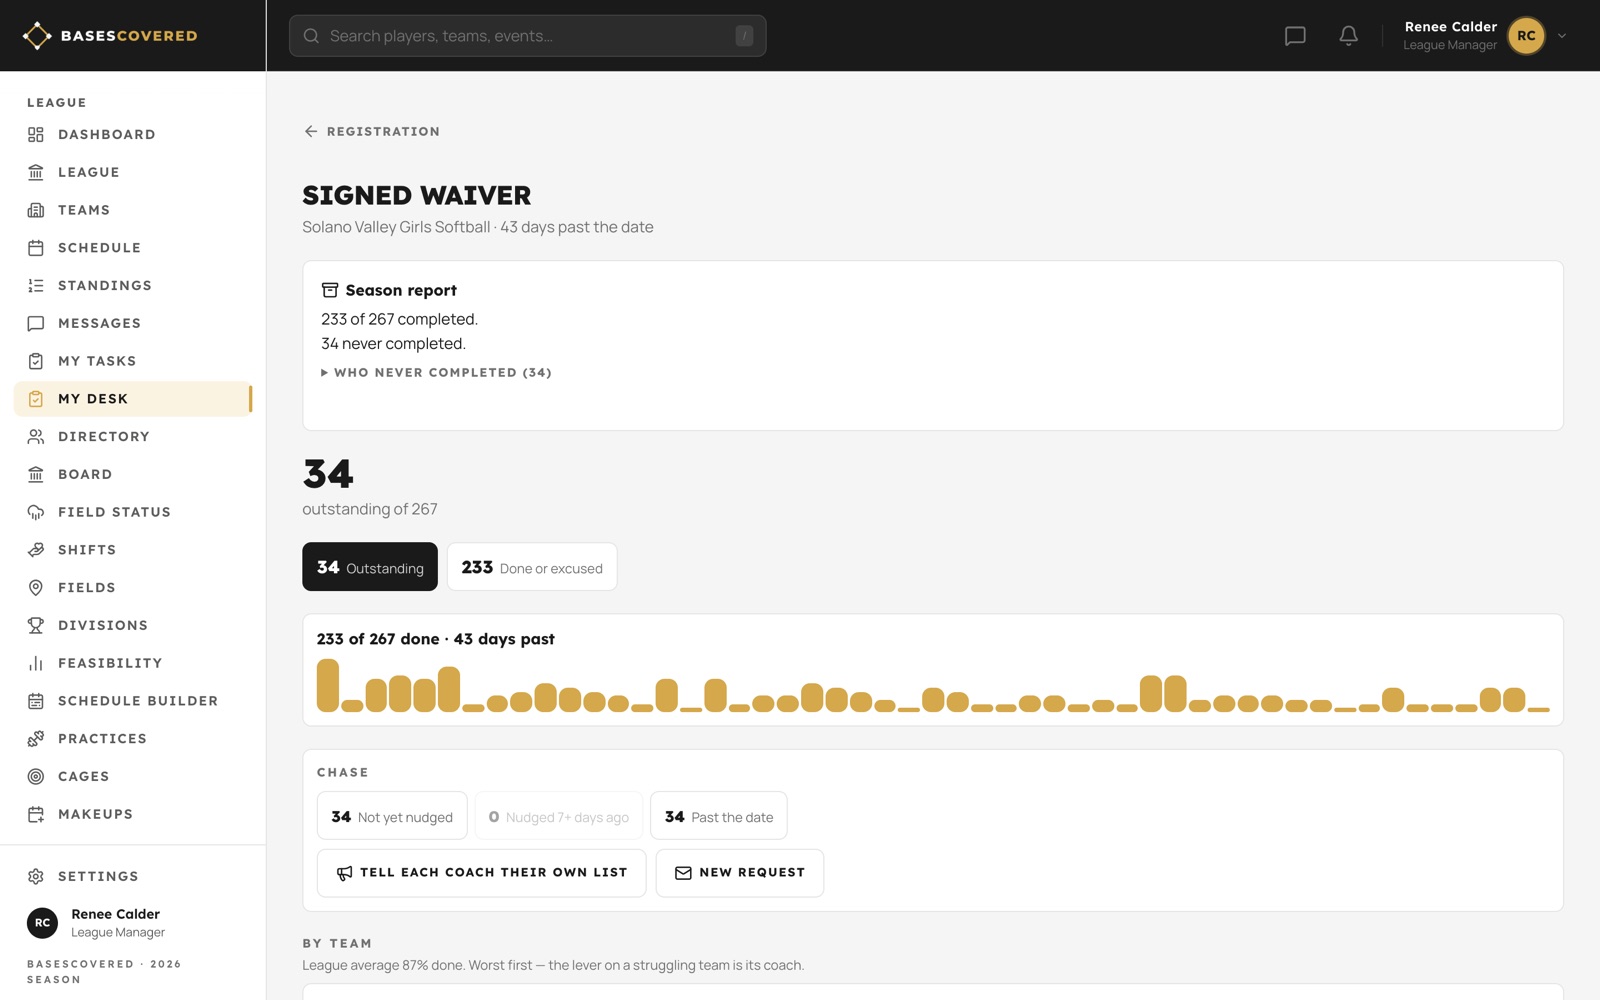Go to Fields in sidebar

point(133,588)
